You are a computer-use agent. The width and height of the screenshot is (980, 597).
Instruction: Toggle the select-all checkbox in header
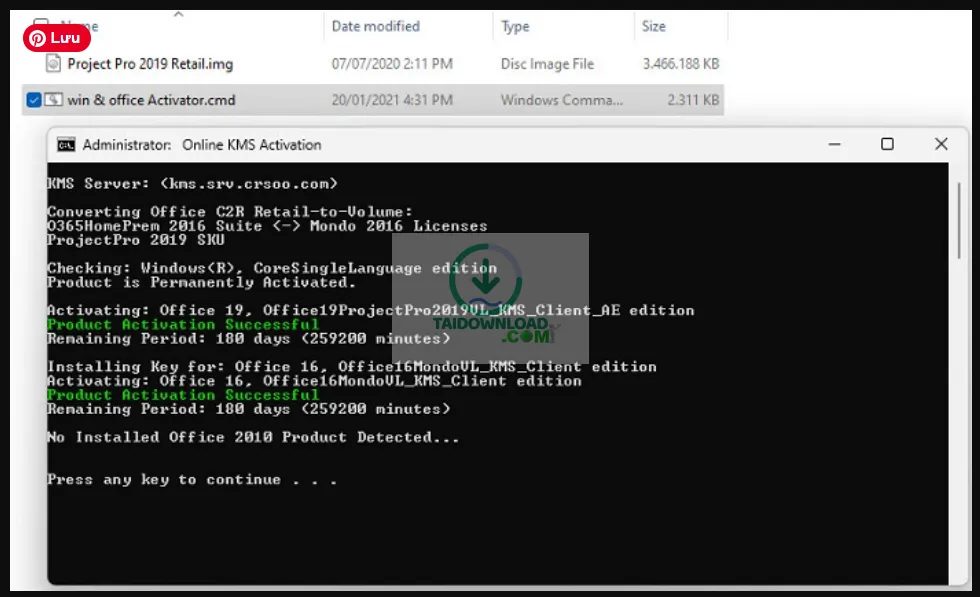click(41, 25)
